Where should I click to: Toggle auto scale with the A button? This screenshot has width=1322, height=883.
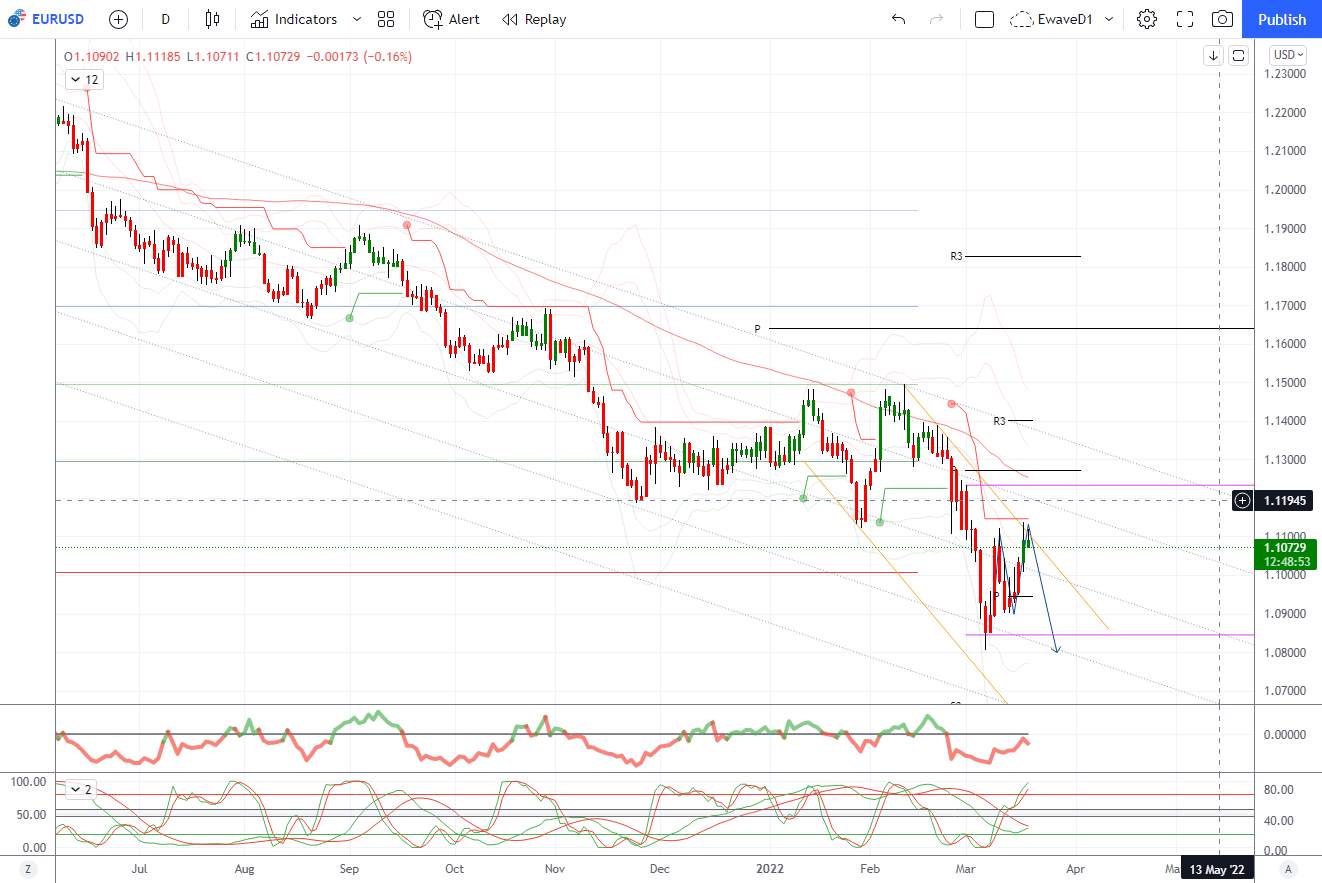tap(1288, 868)
